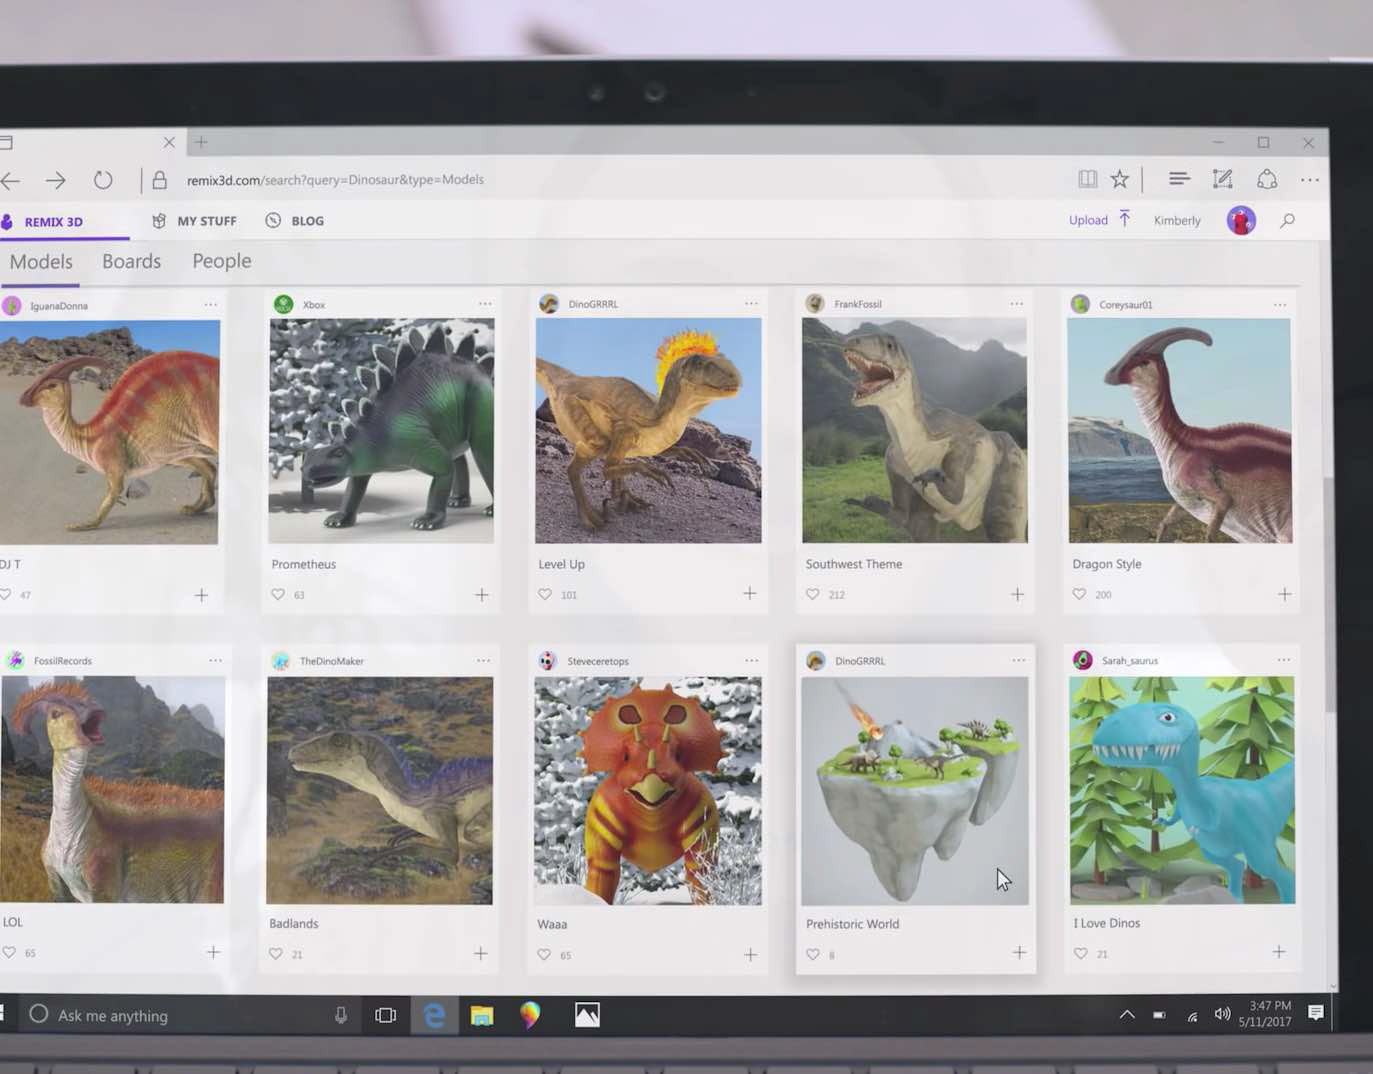Open the Share icon in the Edge toolbar
The height and width of the screenshot is (1074, 1373).
pyautogui.click(x=1267, y=179)
